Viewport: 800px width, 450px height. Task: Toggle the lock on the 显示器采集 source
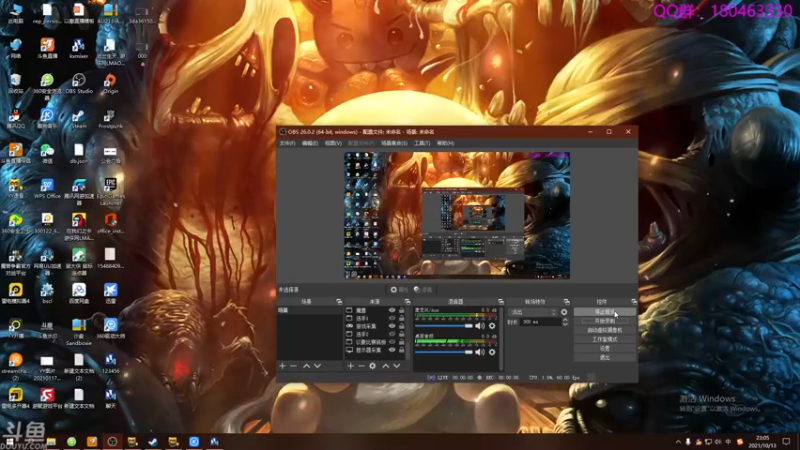click(x=402, y=350)
